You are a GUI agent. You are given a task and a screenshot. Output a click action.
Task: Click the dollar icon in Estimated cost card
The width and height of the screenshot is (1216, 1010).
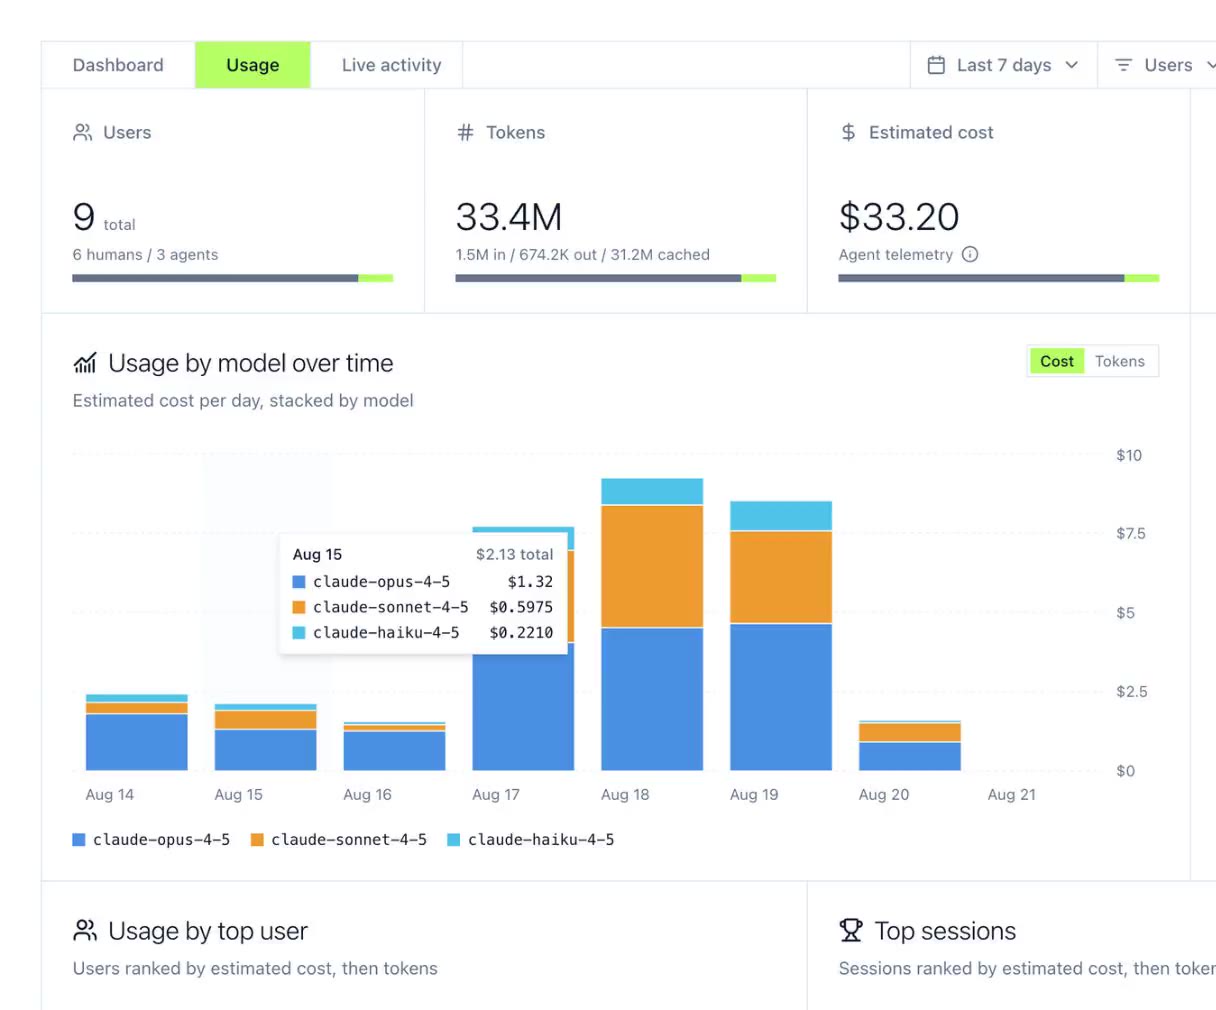click(848, 132)
